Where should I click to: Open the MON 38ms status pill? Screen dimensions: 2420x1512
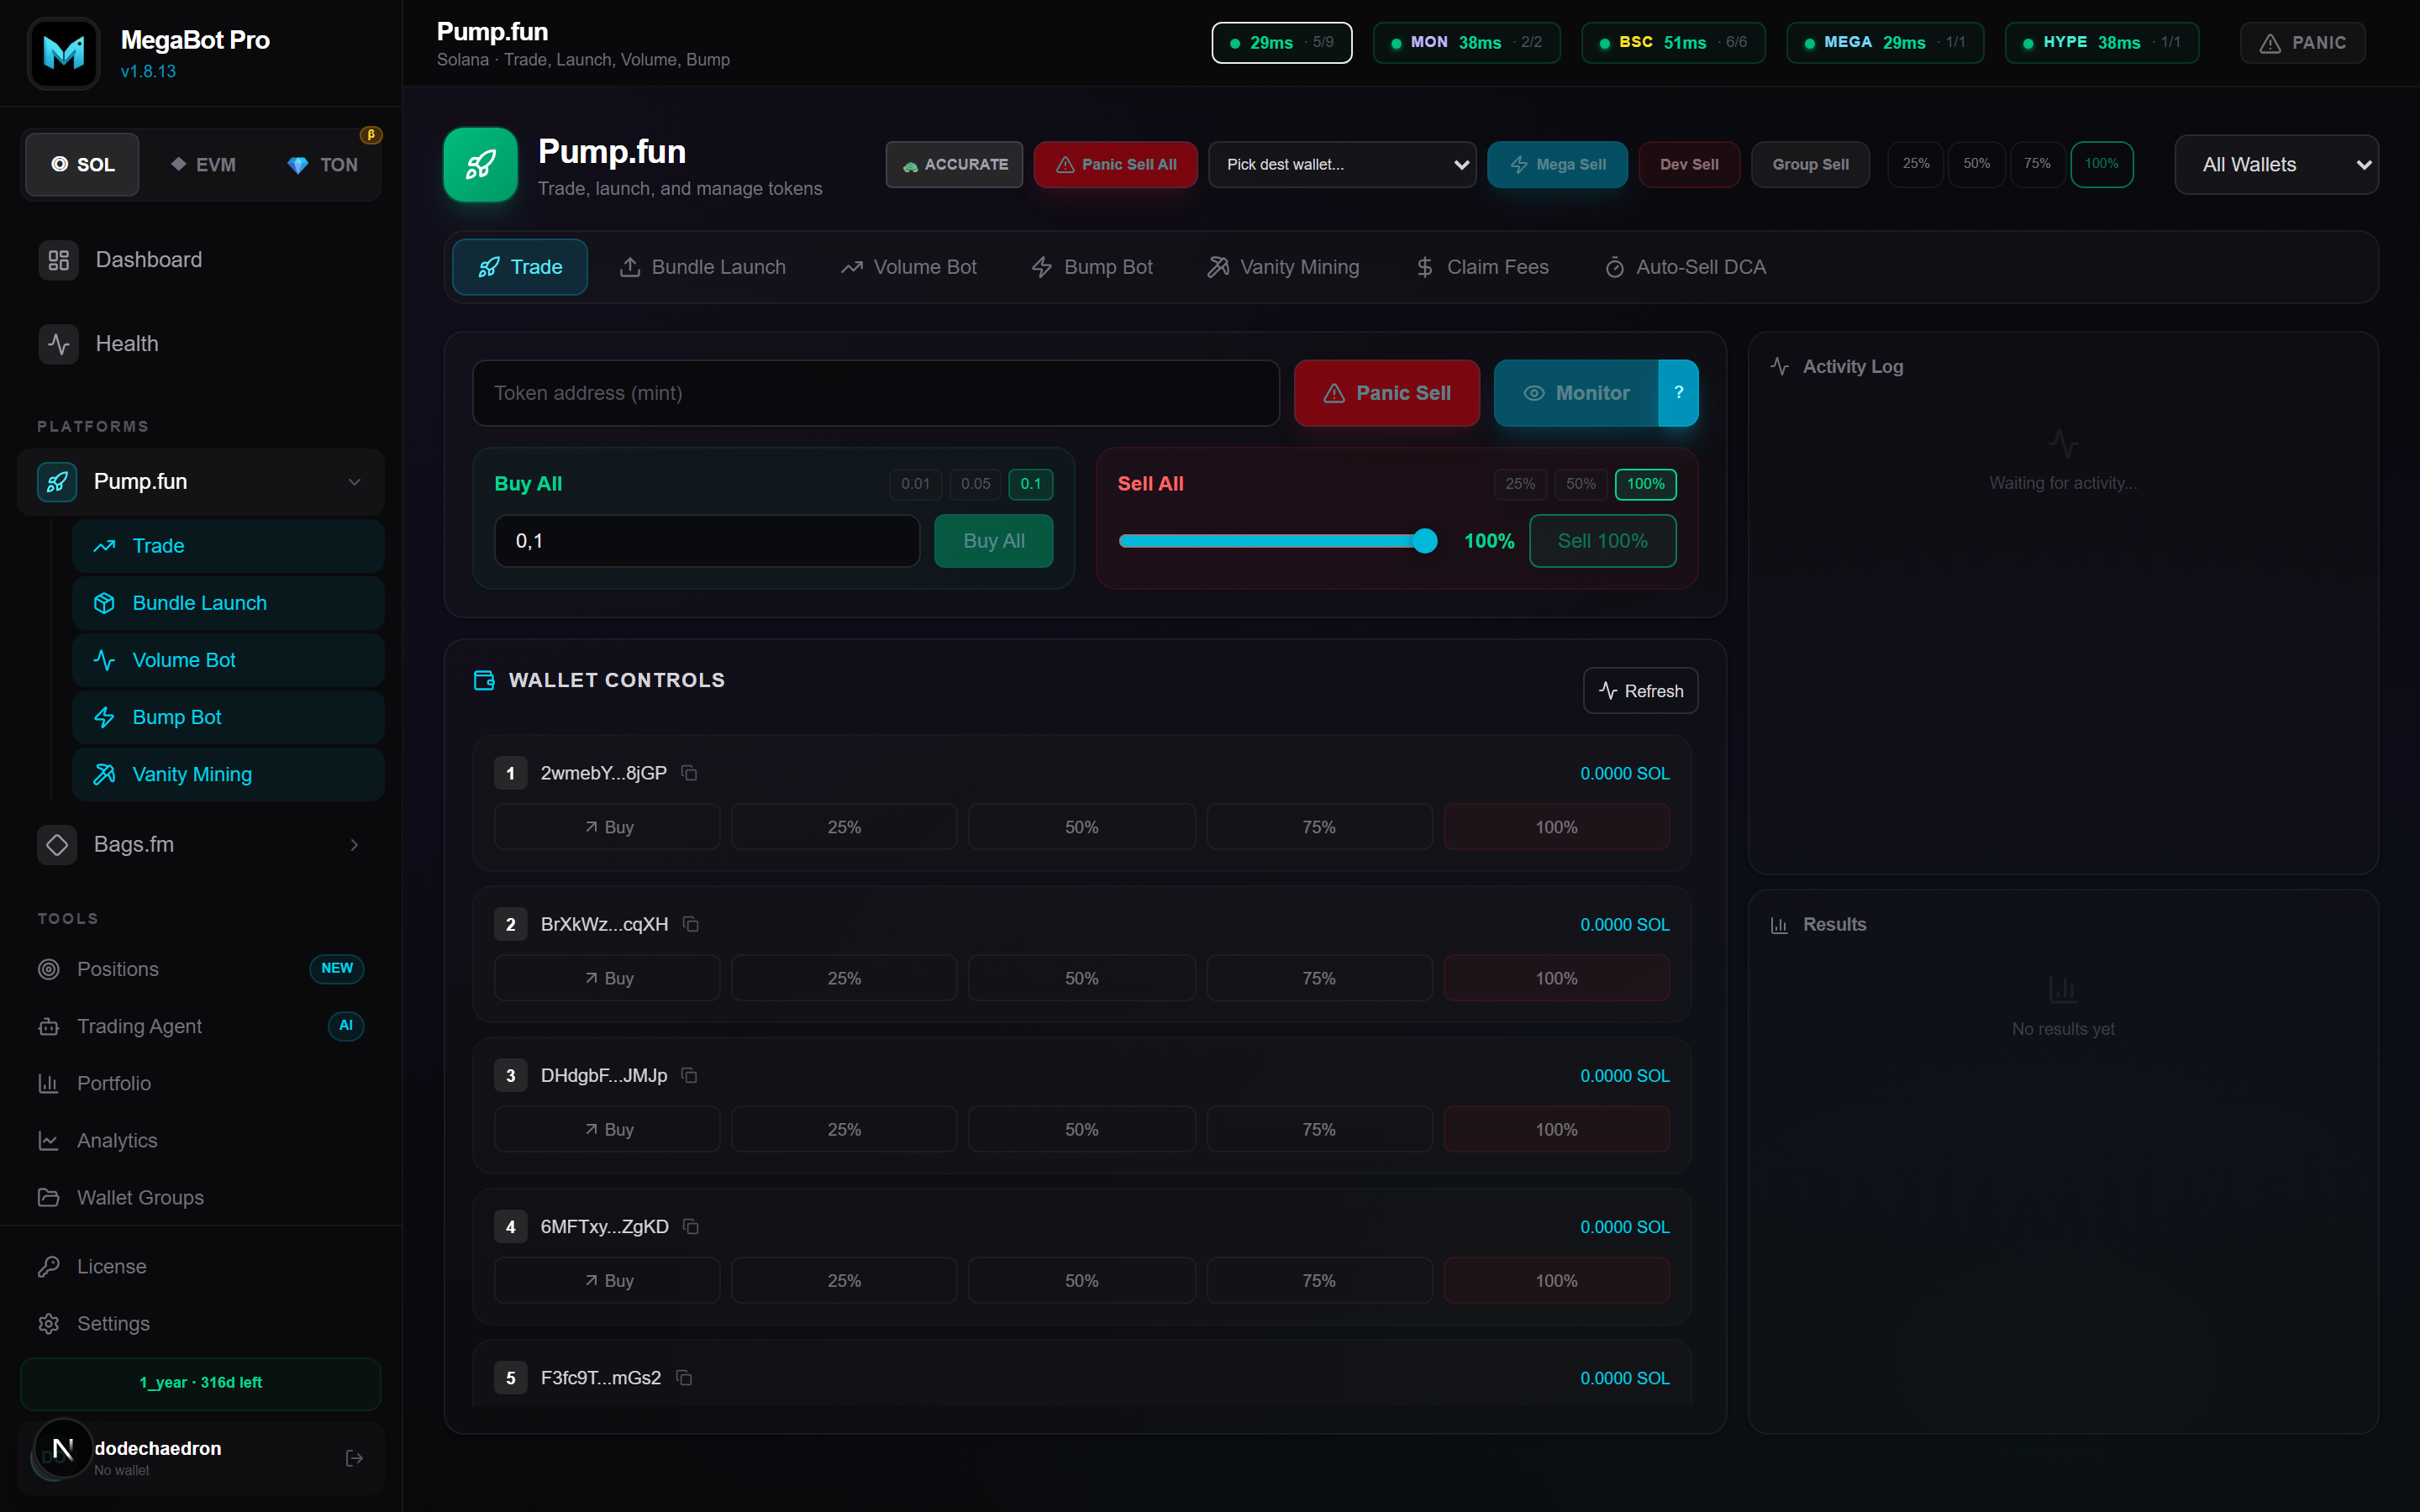1466,43
